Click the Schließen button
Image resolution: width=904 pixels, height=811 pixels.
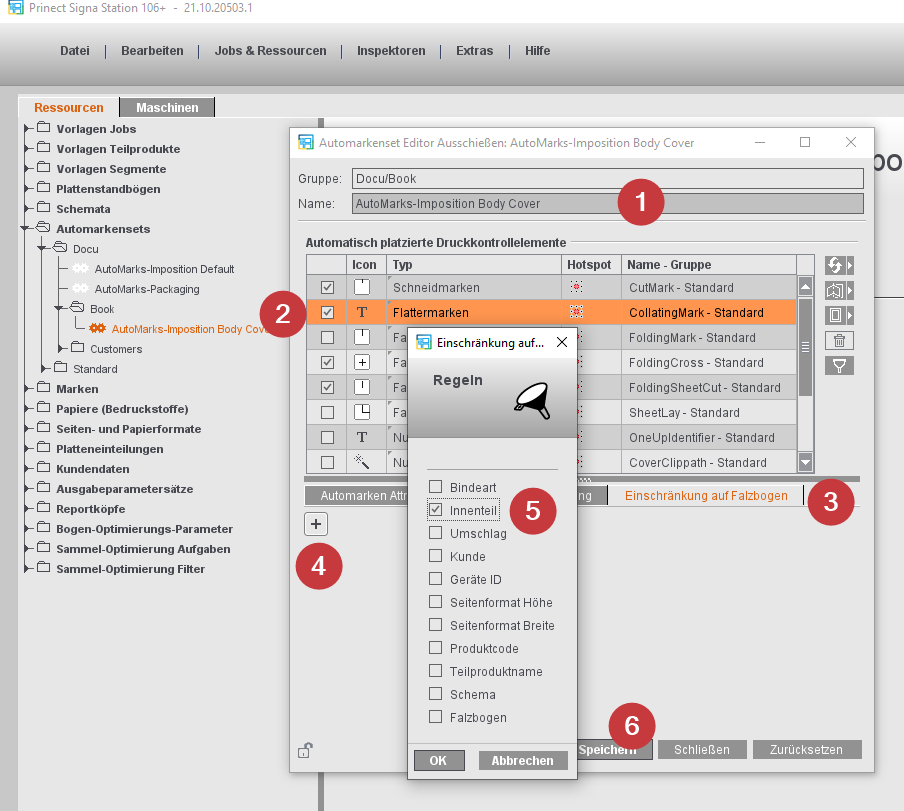tap(702, 749)
